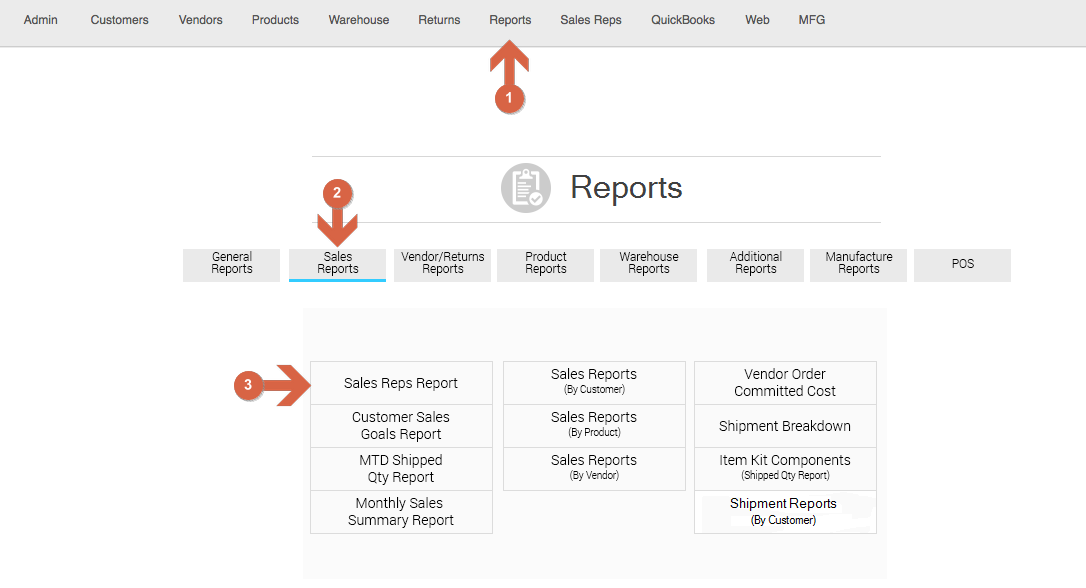Click the Reports clipboard icon
The height and width of the screenshot is (588, 1086).
(526, 188)
